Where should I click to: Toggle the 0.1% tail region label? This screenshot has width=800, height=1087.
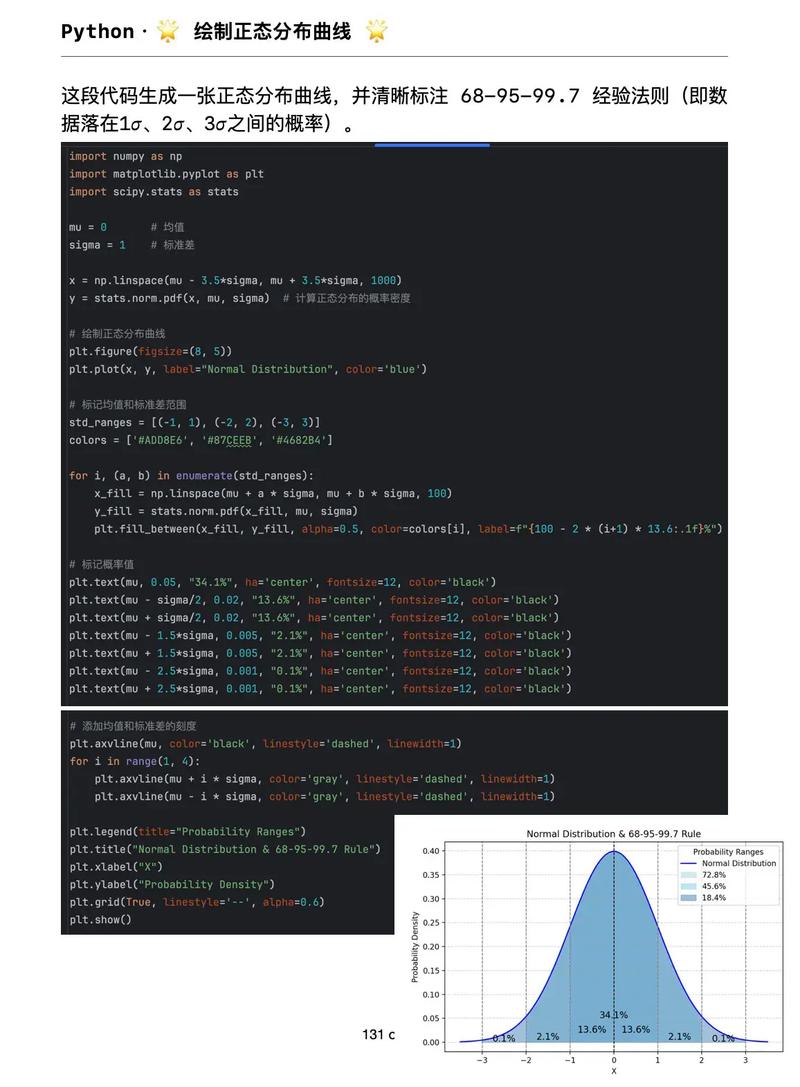pyautogui.click(x=504, y=1038)
